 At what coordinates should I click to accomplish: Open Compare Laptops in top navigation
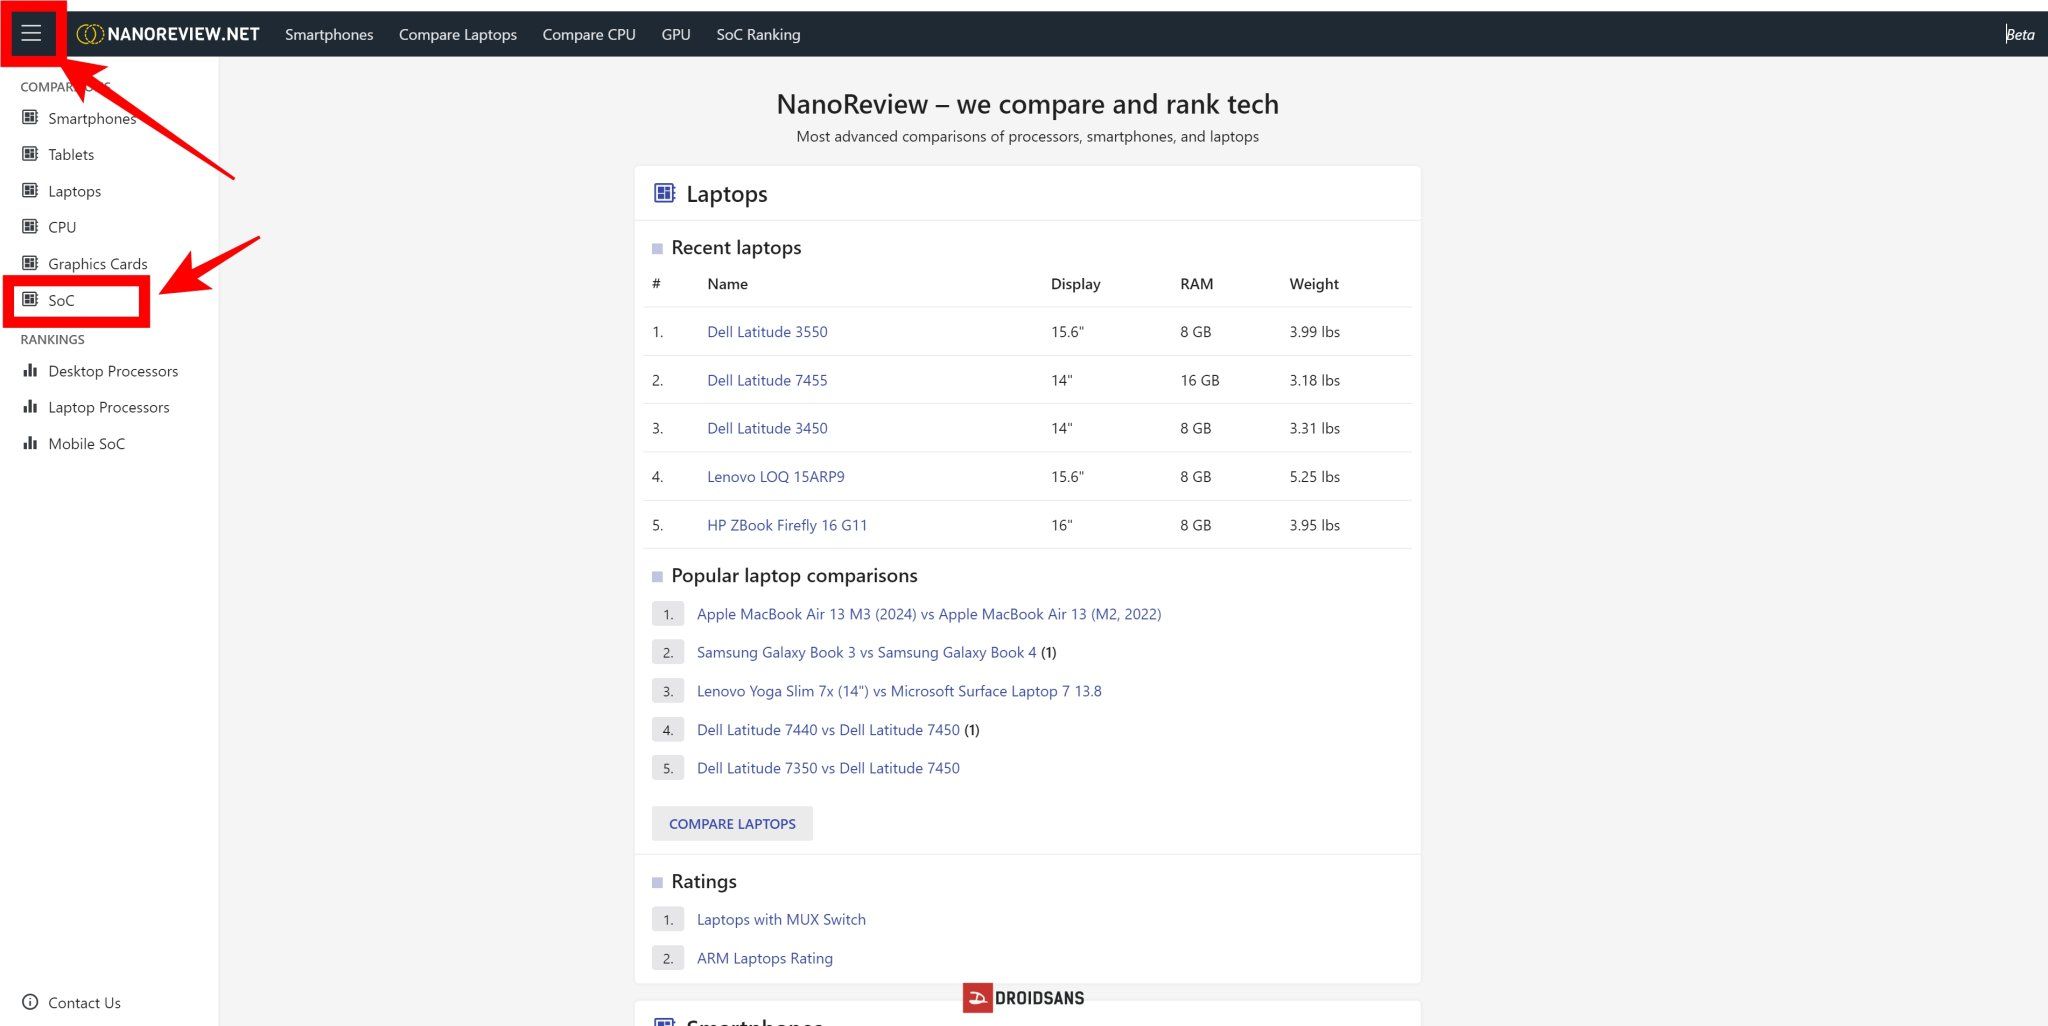(457, 34)
